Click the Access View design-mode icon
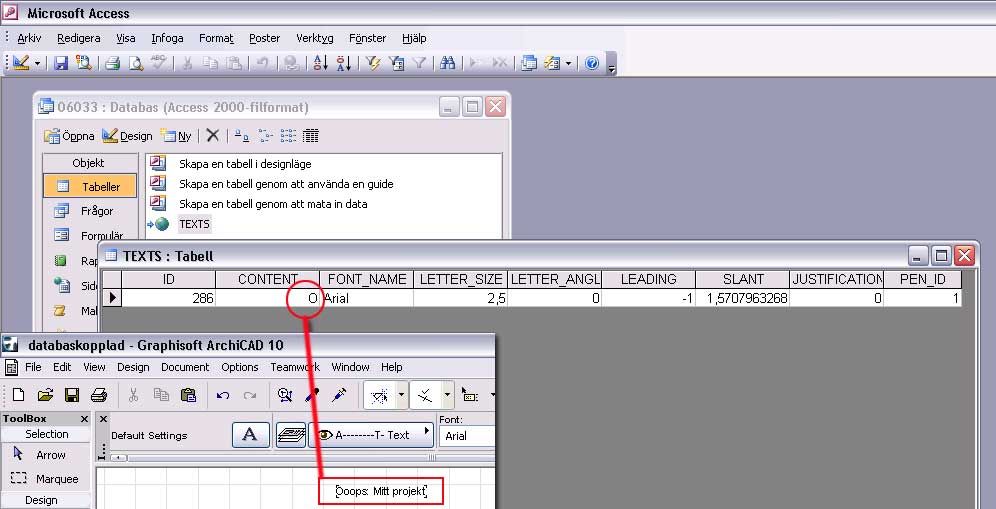 (20, 63)
